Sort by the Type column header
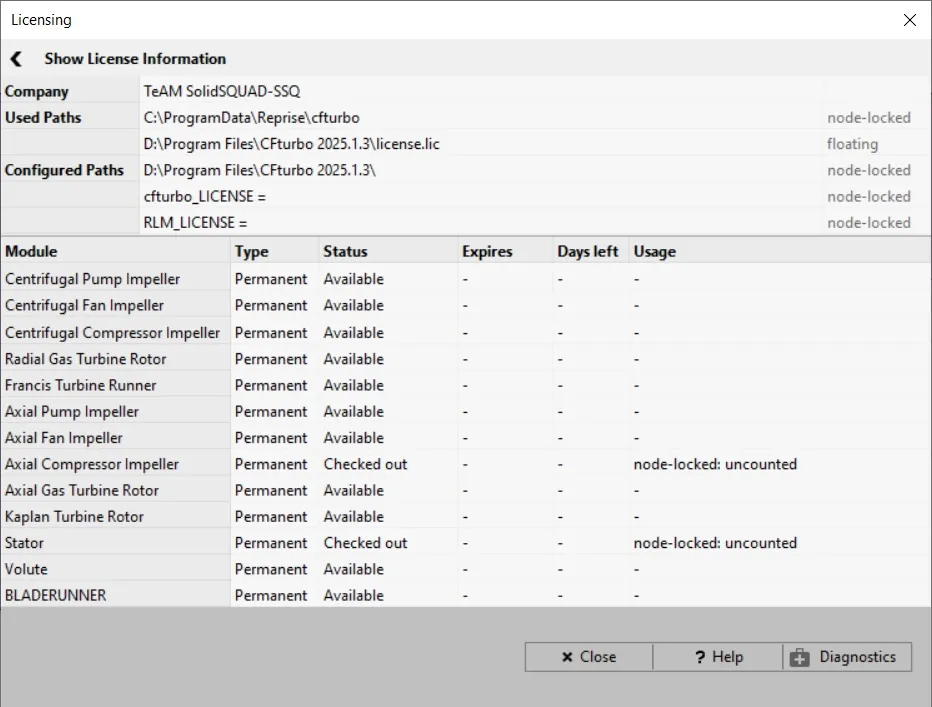 pos(275,252)
